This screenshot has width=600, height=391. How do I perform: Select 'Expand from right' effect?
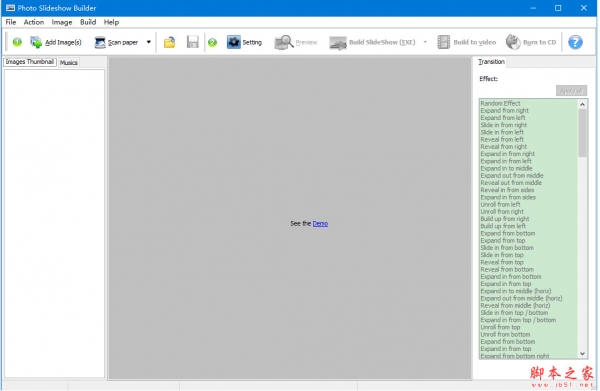pos(504,111)
